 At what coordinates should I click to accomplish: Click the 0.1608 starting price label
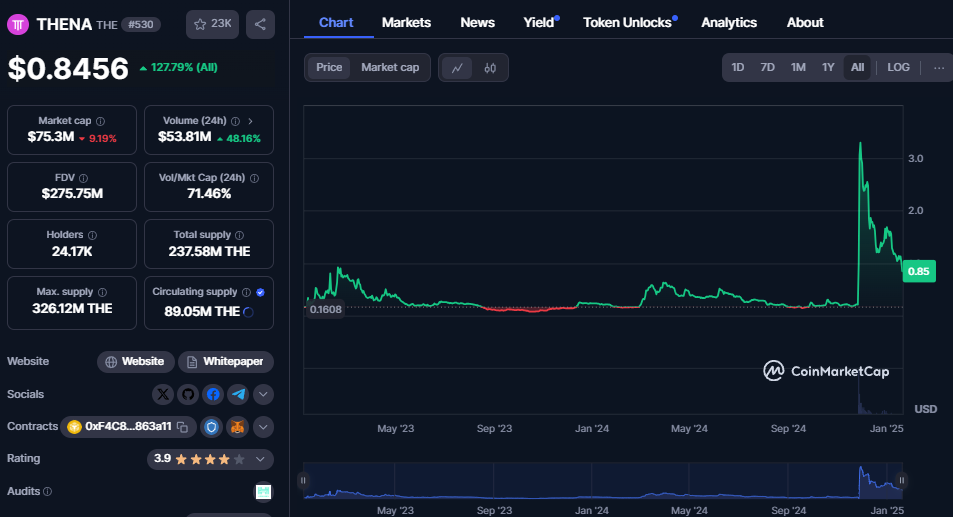pyautogui.click(x=325, y=309)
